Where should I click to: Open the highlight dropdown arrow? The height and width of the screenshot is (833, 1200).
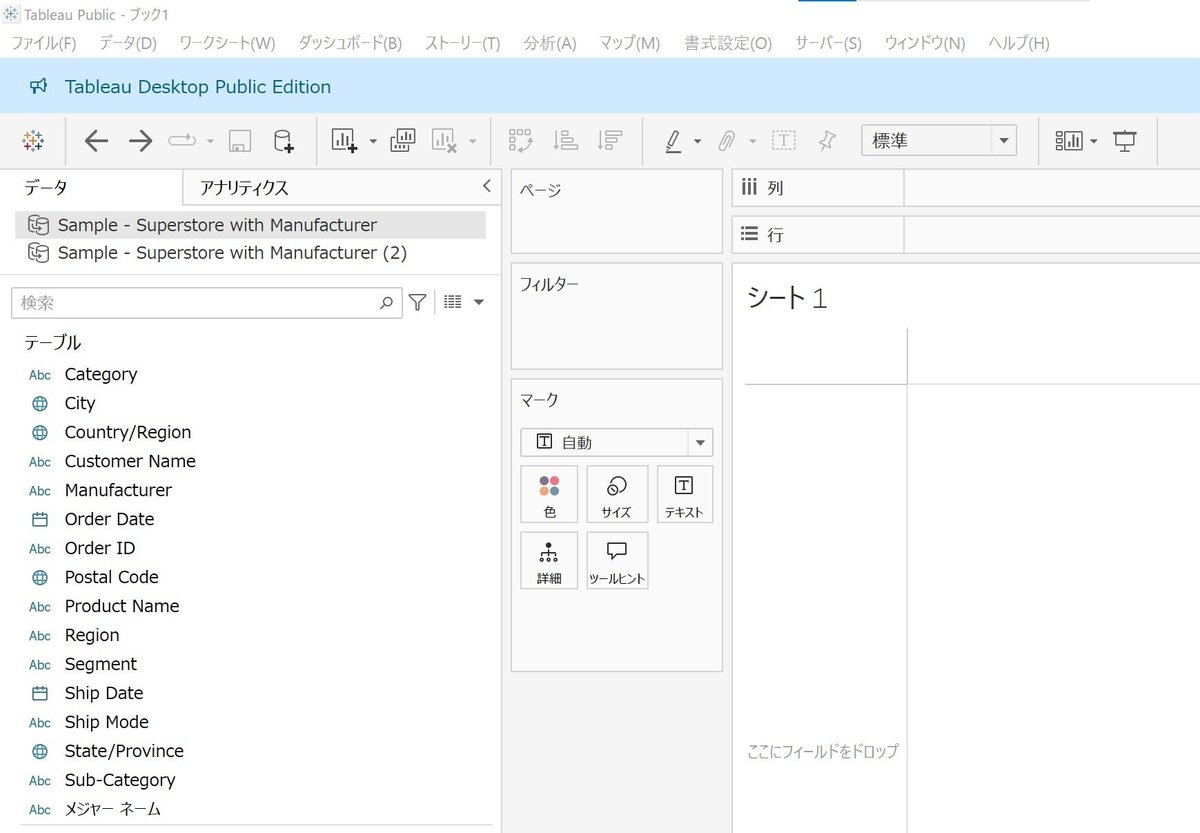[x=697, y=141]
